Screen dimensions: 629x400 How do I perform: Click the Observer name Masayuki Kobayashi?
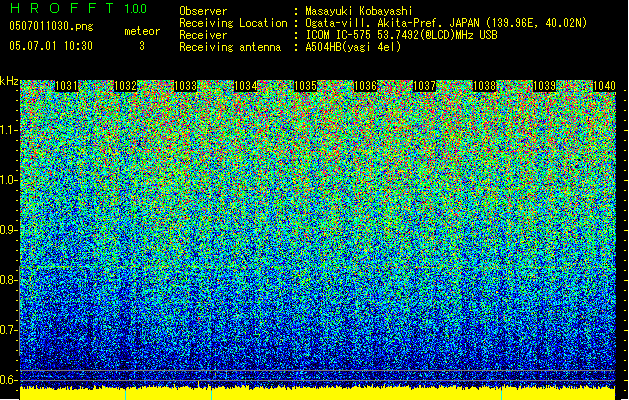[x=359, y=11]
